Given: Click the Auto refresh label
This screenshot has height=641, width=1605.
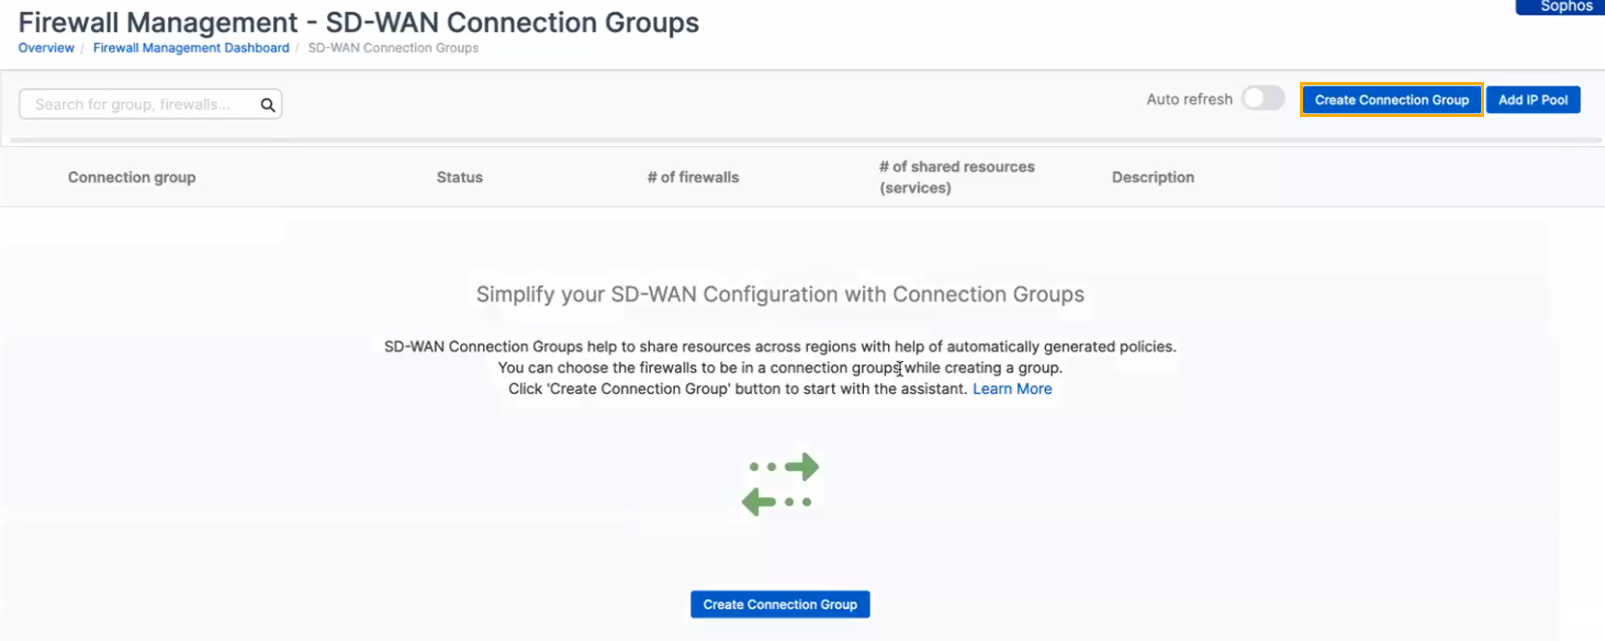Looking at the screenshot, I should 1189,99.
